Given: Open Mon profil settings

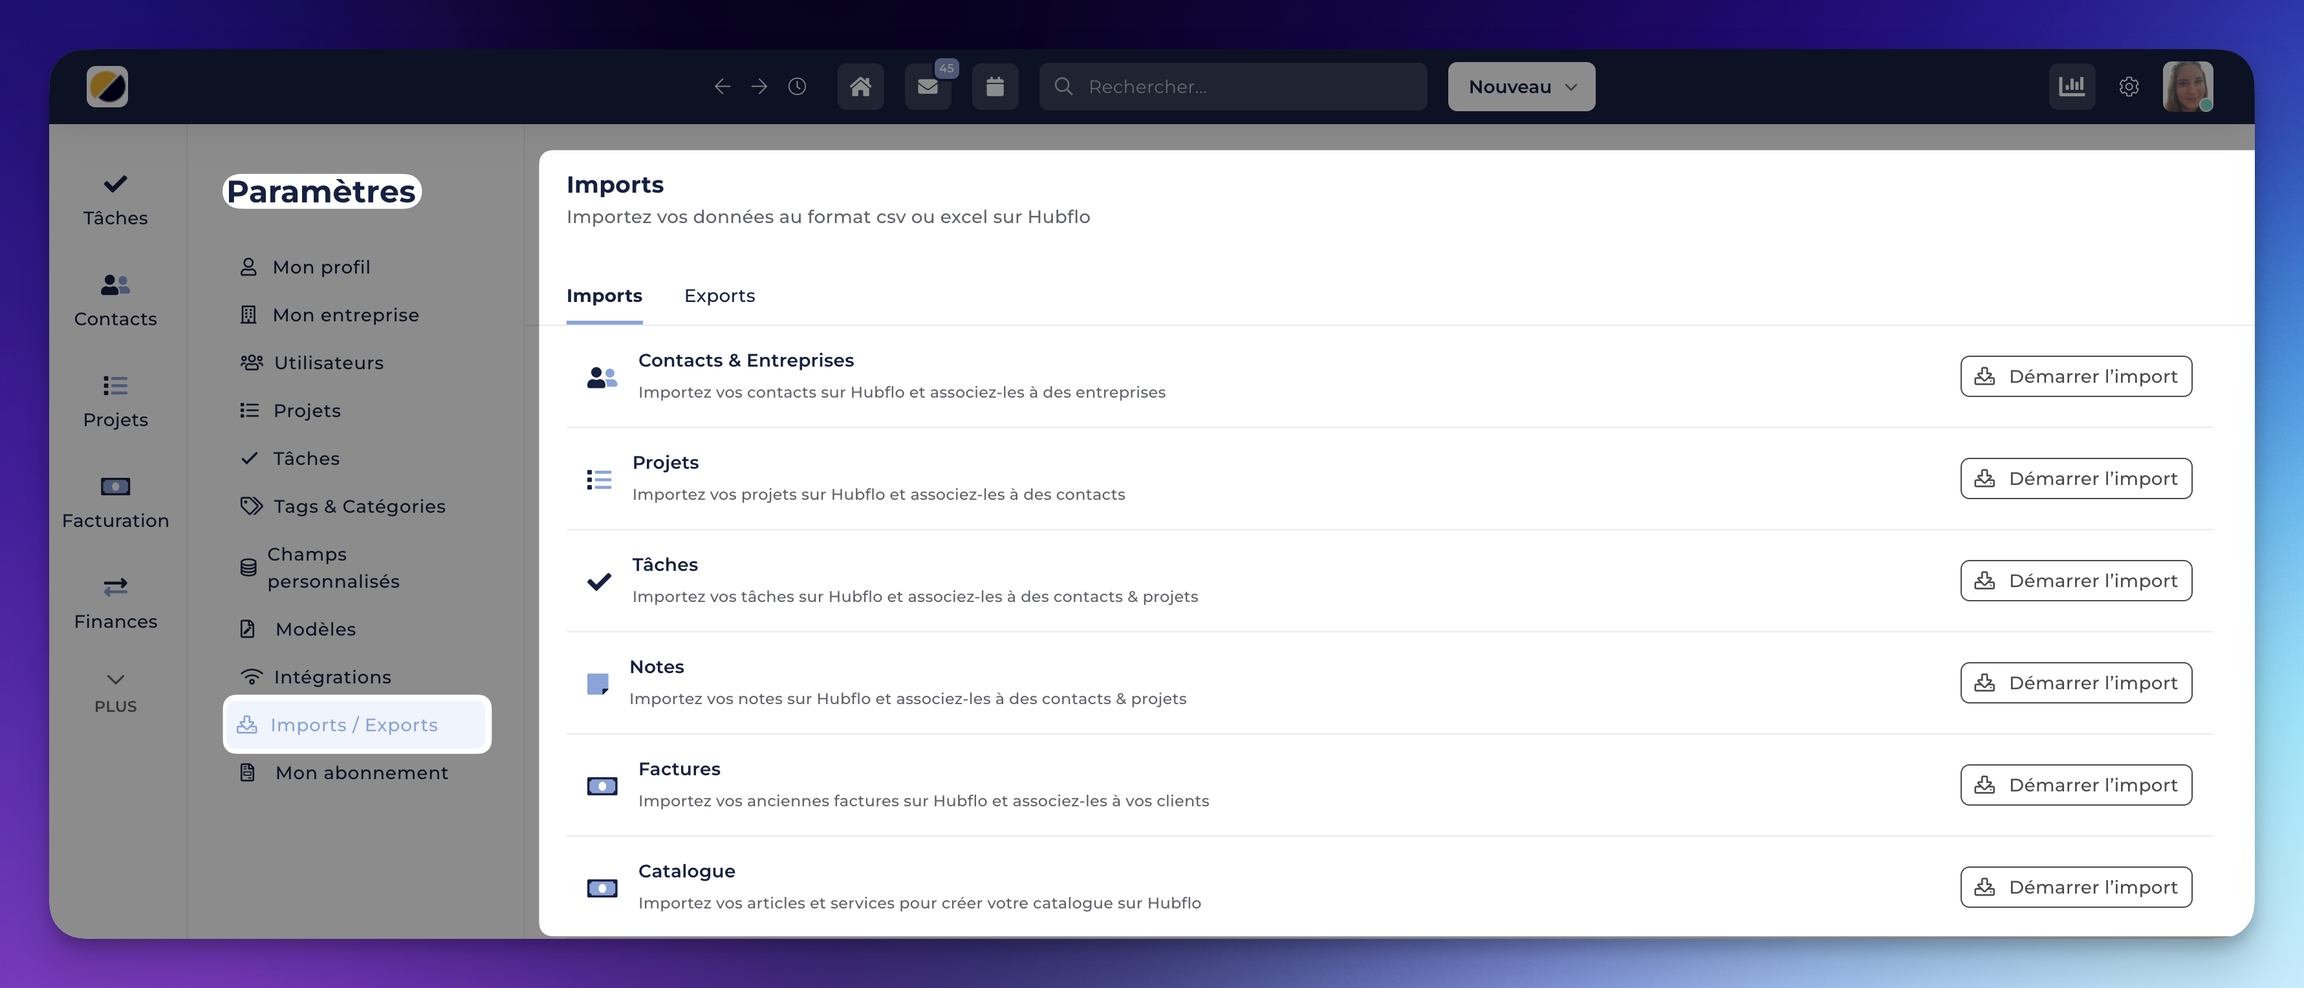Looking at the screenshot, I should 321,267.
